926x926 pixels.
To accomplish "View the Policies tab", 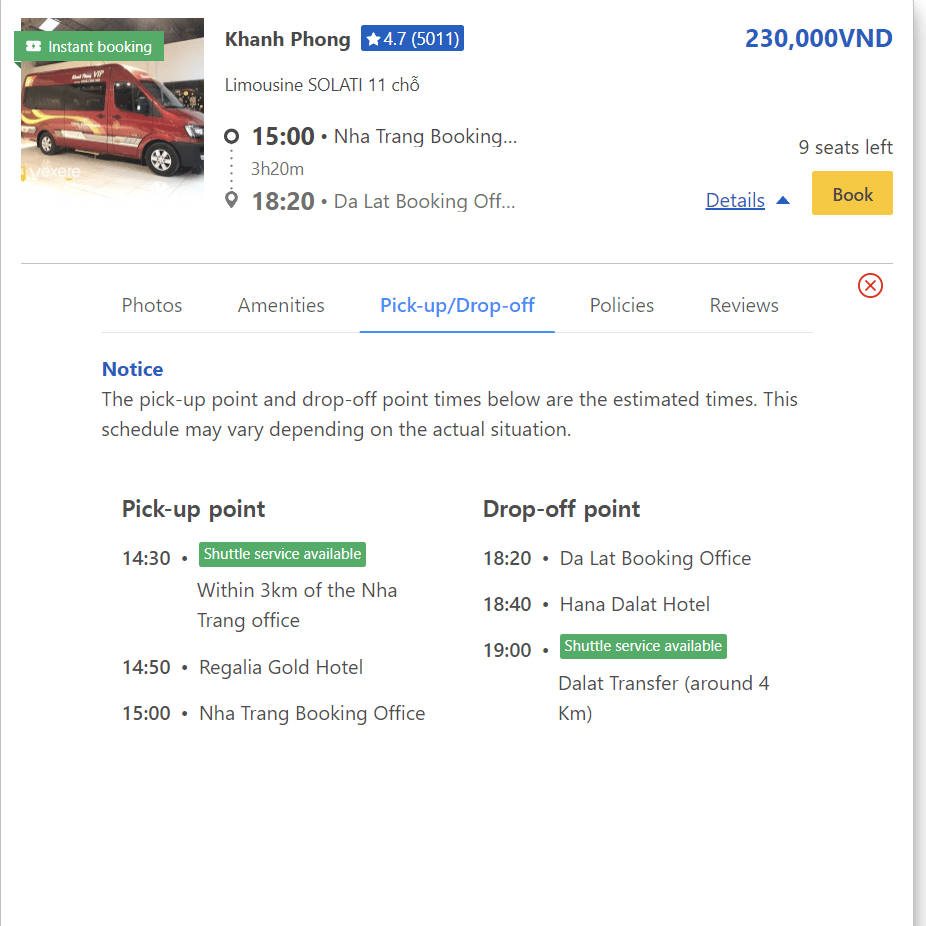I will coord(622,306).
